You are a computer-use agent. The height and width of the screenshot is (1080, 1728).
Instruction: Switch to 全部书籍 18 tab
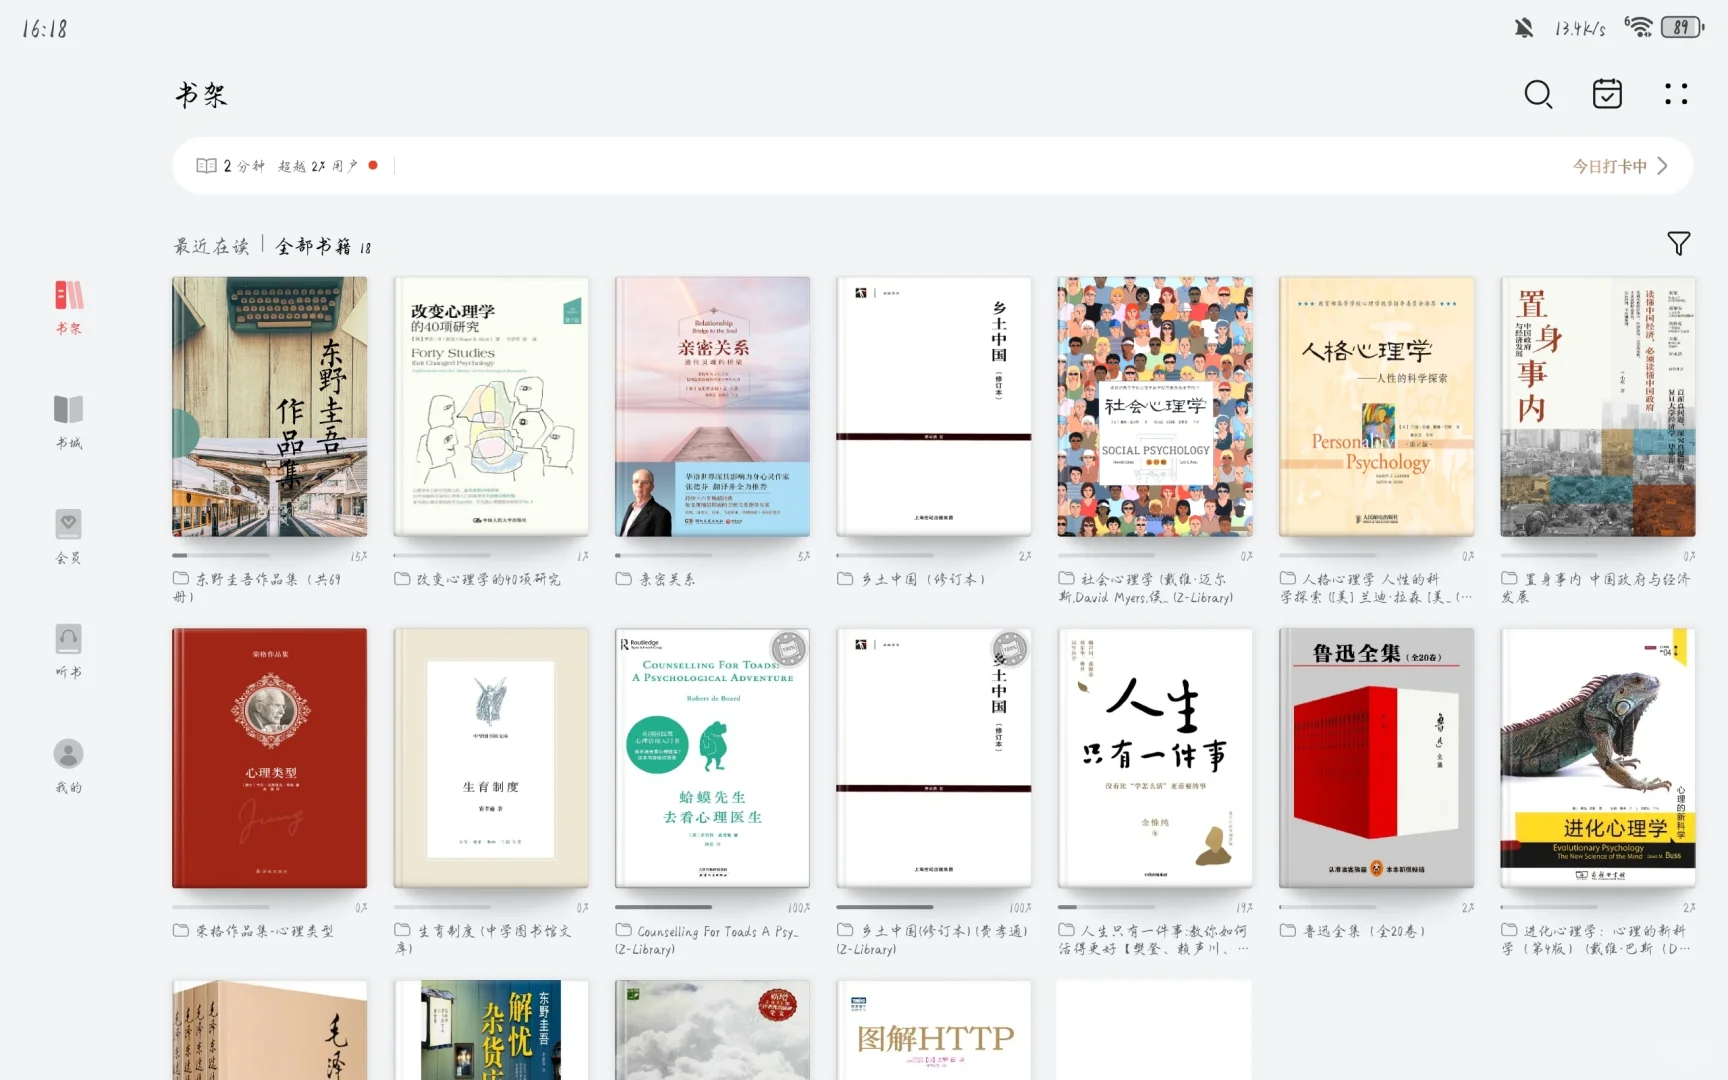coord(323,246)
